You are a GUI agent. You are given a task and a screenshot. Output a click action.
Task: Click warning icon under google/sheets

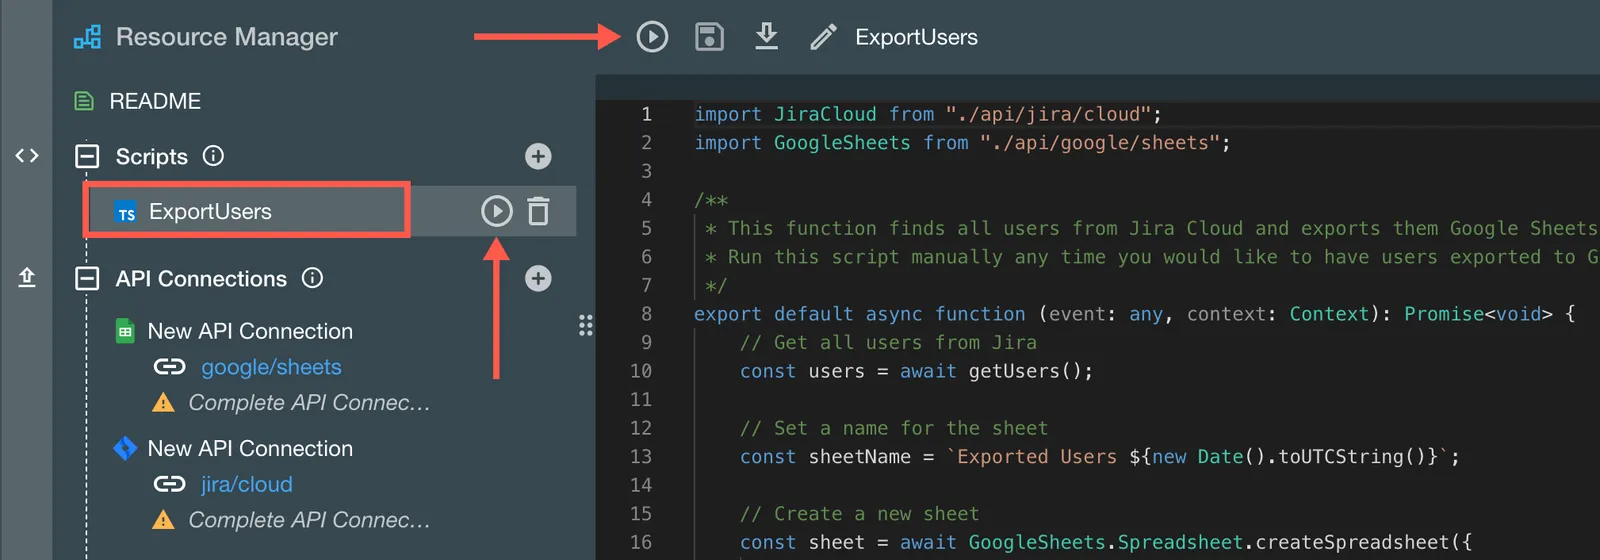click(x=162, y=403)
